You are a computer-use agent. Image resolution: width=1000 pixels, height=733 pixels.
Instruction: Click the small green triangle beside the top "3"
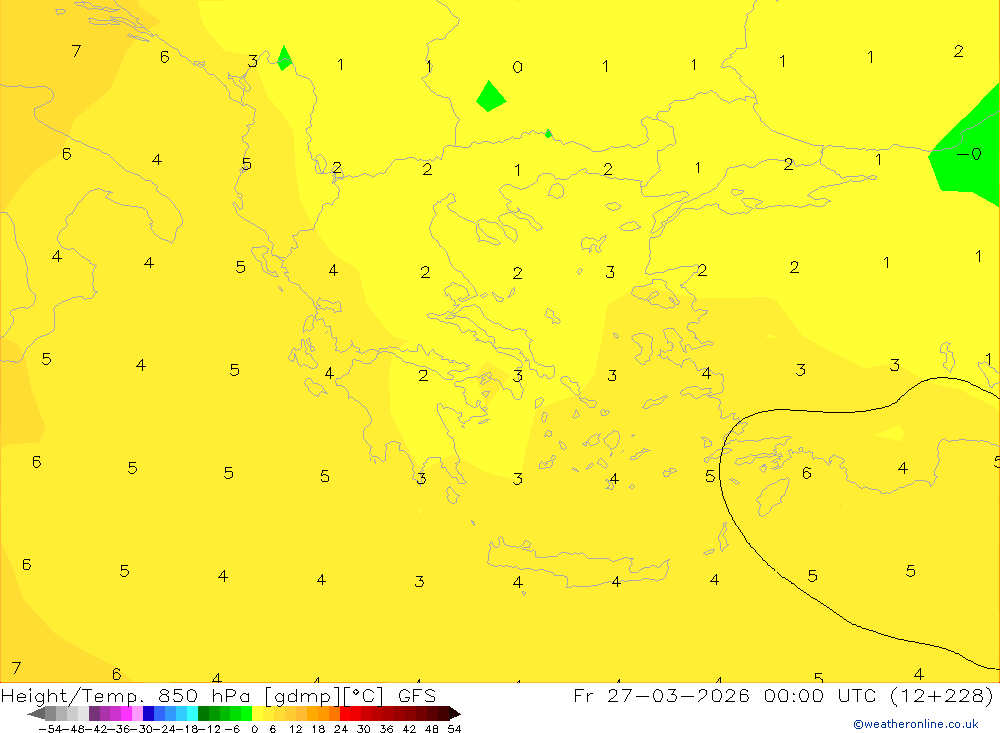[x=284, y=58]
